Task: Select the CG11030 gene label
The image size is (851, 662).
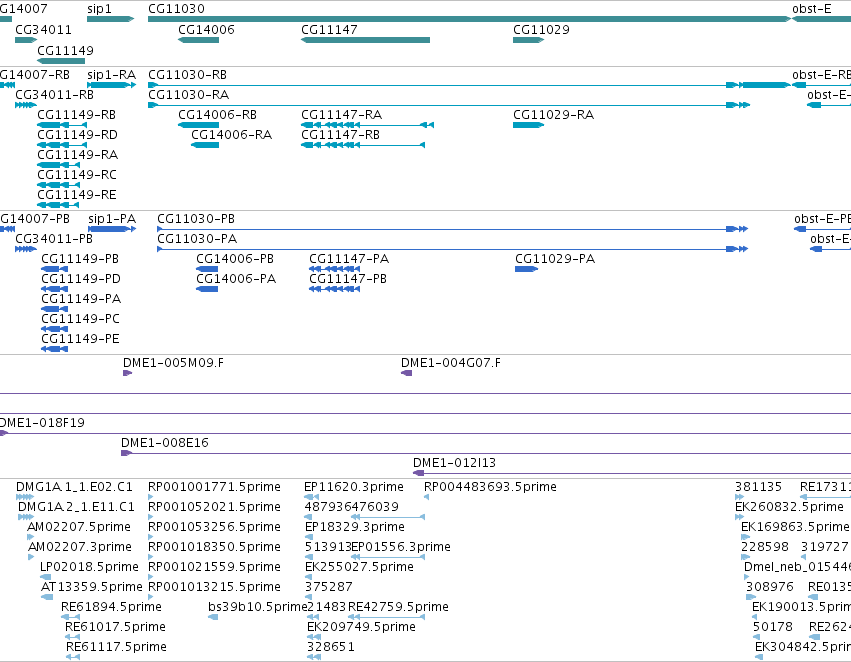Action: pyautogui.click(x=176, y=9)
